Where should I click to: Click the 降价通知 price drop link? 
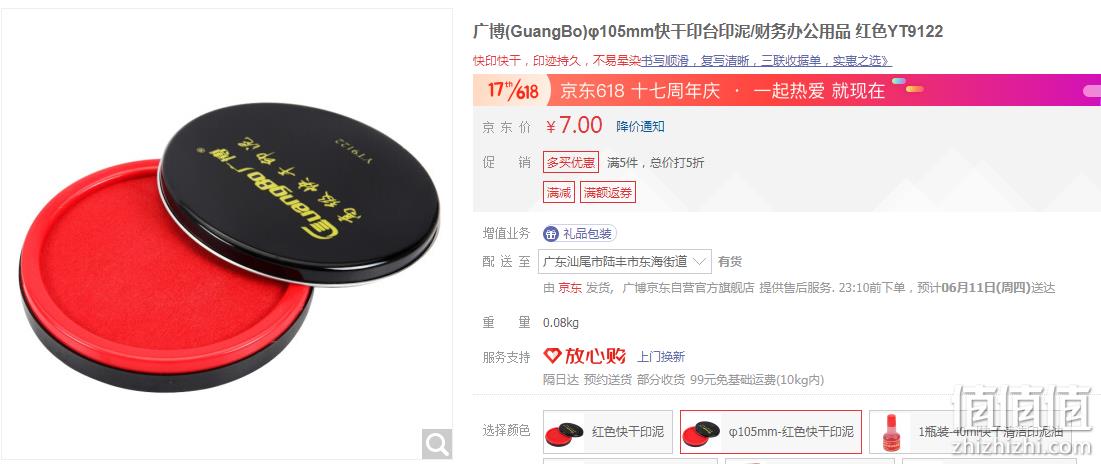(640, 126)
